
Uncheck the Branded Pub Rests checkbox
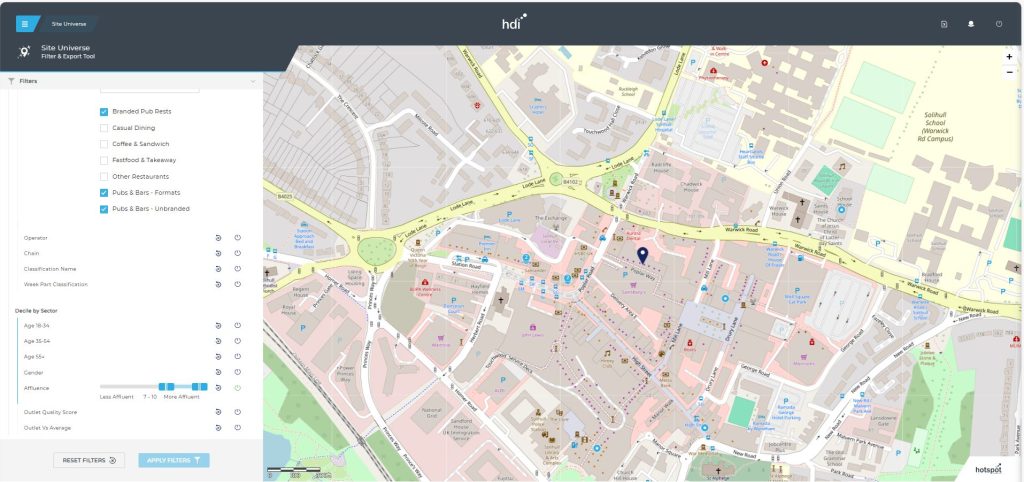[x=104, y=112]
